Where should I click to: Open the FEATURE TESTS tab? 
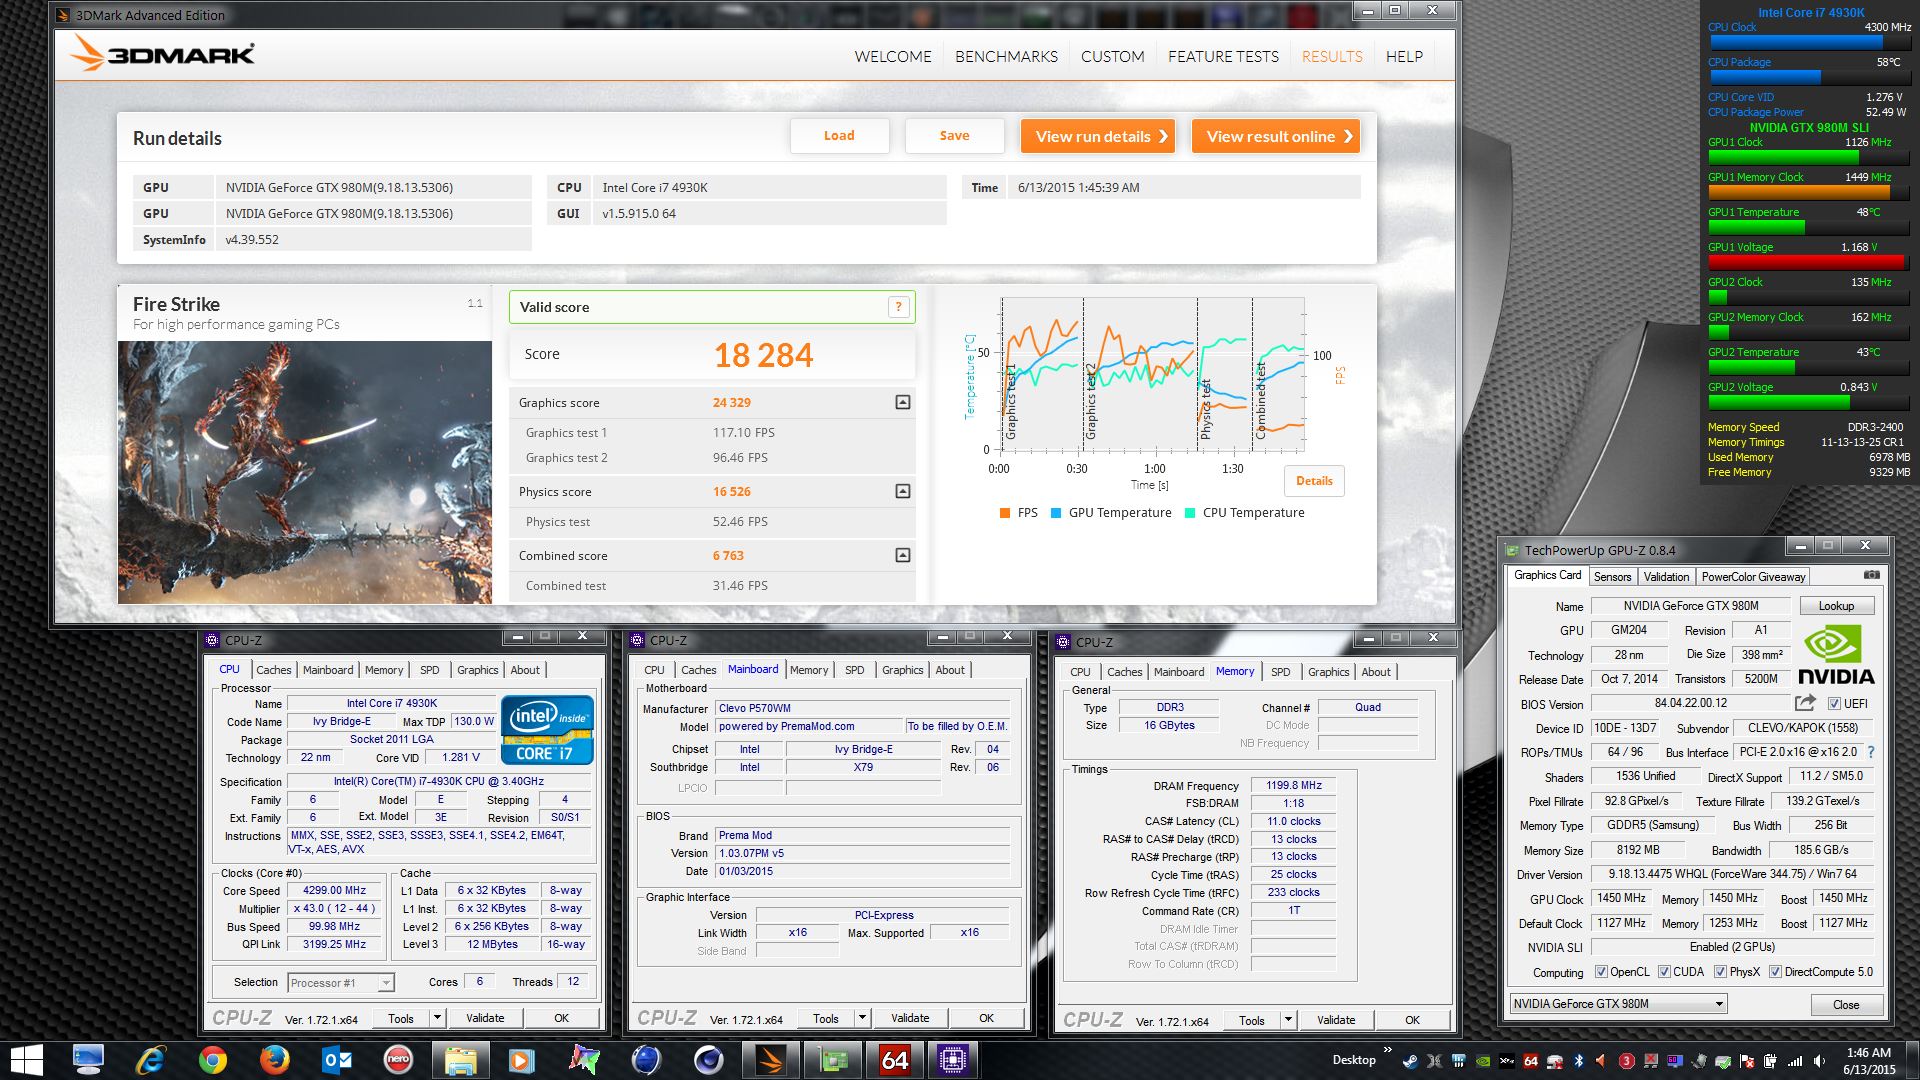1223,57
